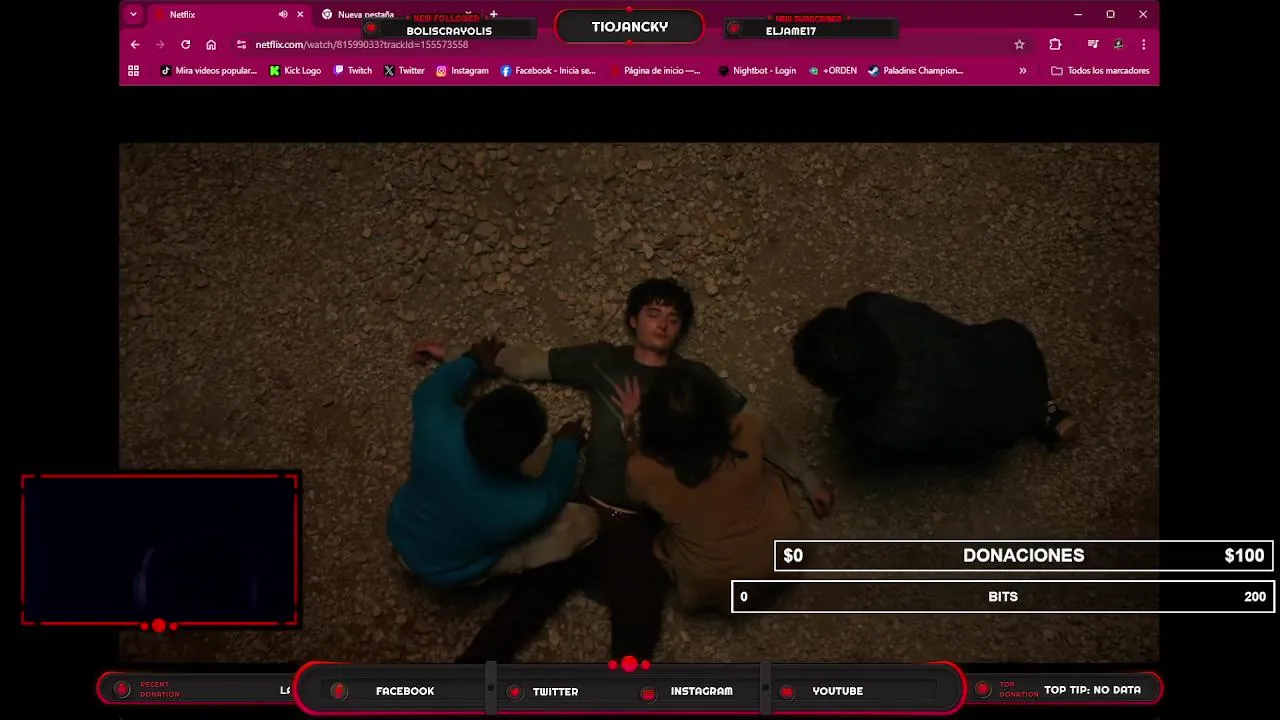The image size is (1280, 720).
Task: Go to the browser home page icon
Action: click(x=211, y=44)
